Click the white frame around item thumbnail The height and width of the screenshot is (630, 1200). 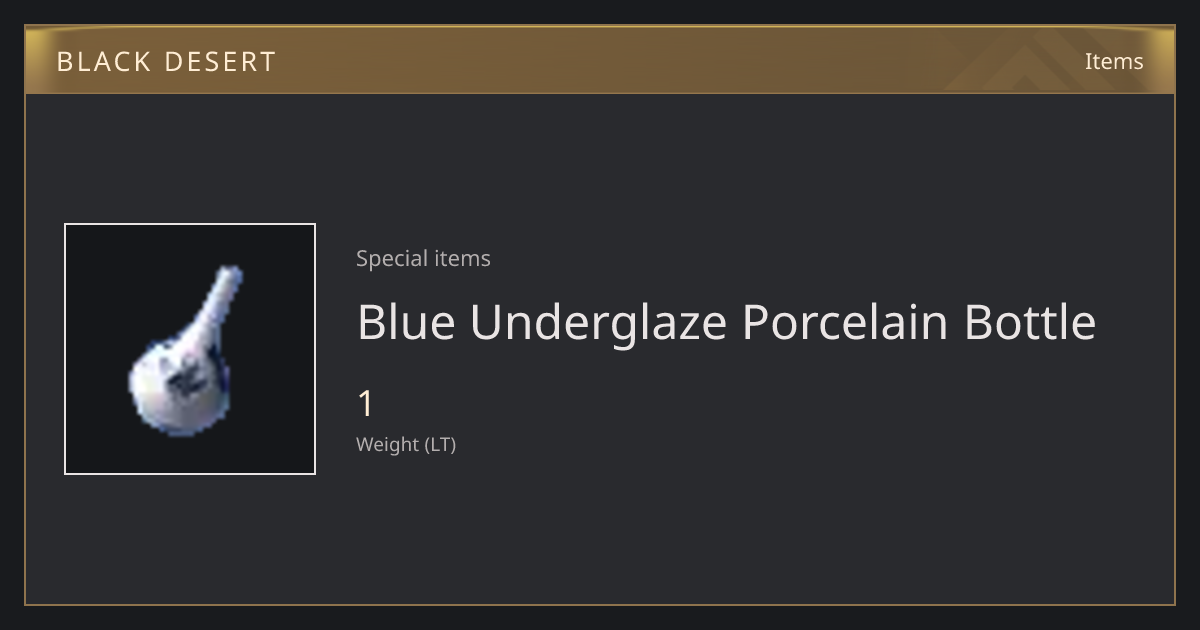tap(190, 224)
